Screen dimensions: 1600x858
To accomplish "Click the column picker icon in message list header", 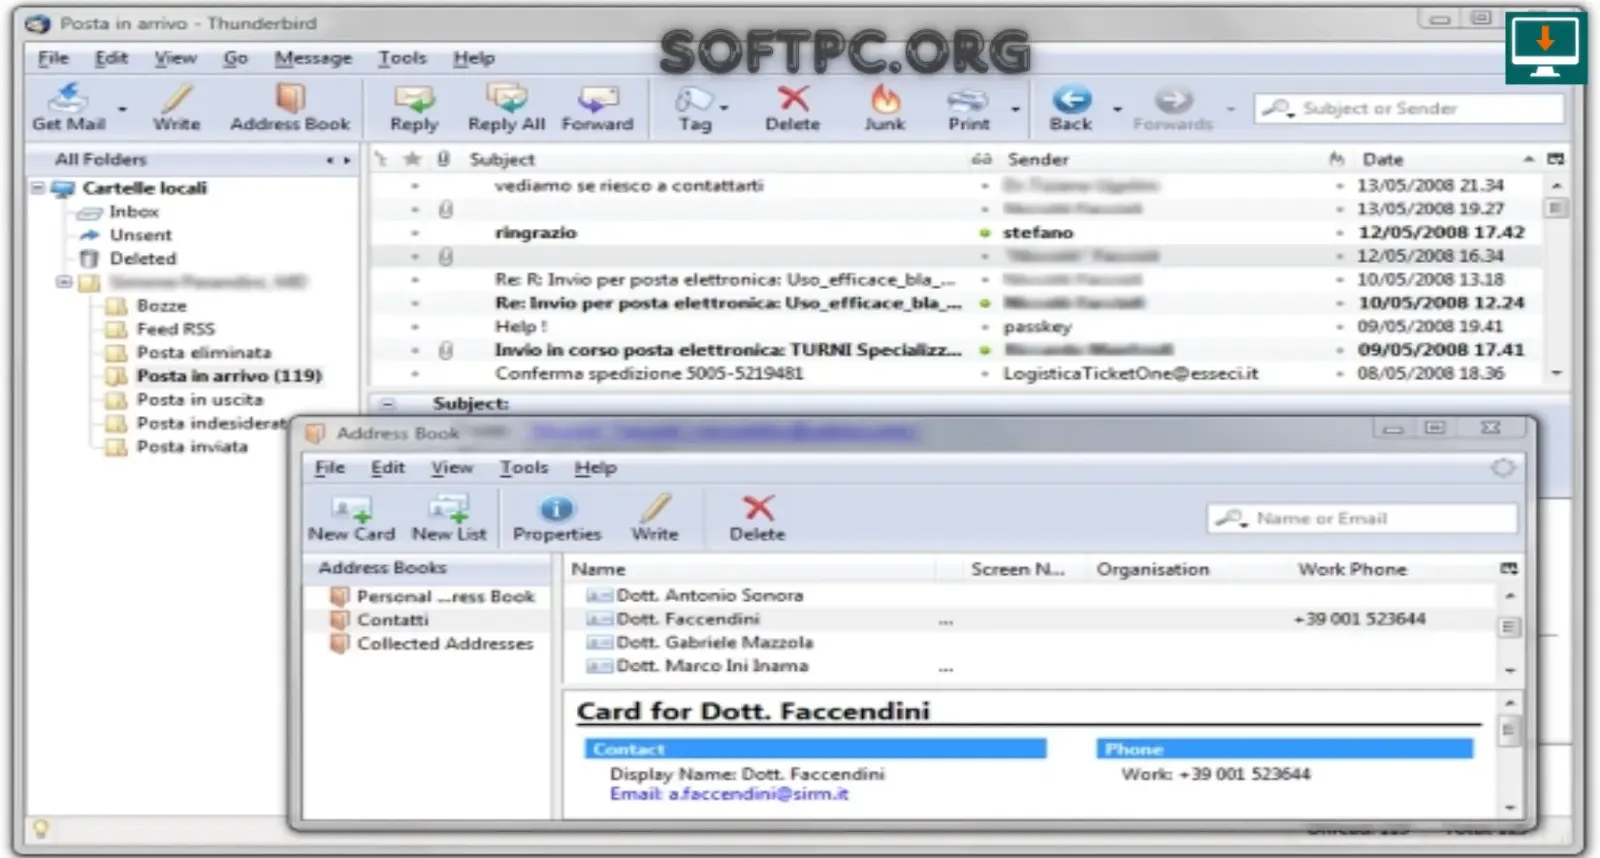I will [1555, 159].
